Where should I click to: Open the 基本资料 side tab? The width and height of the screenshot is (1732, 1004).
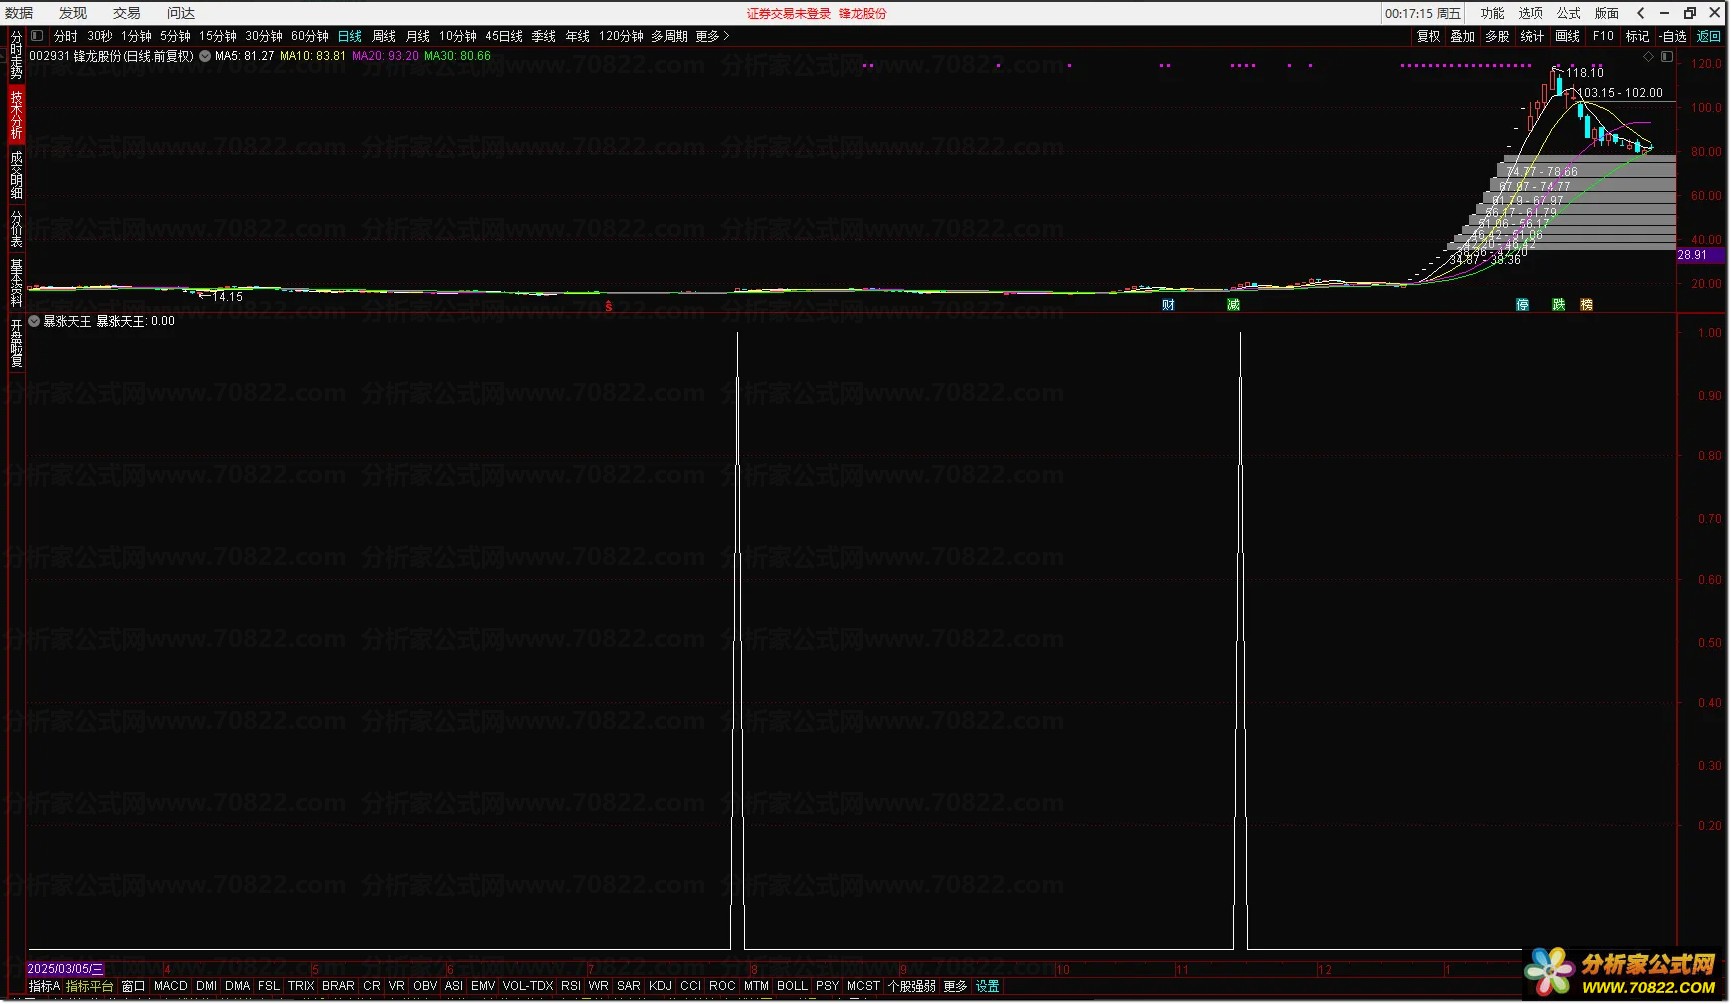pos(16,283)
